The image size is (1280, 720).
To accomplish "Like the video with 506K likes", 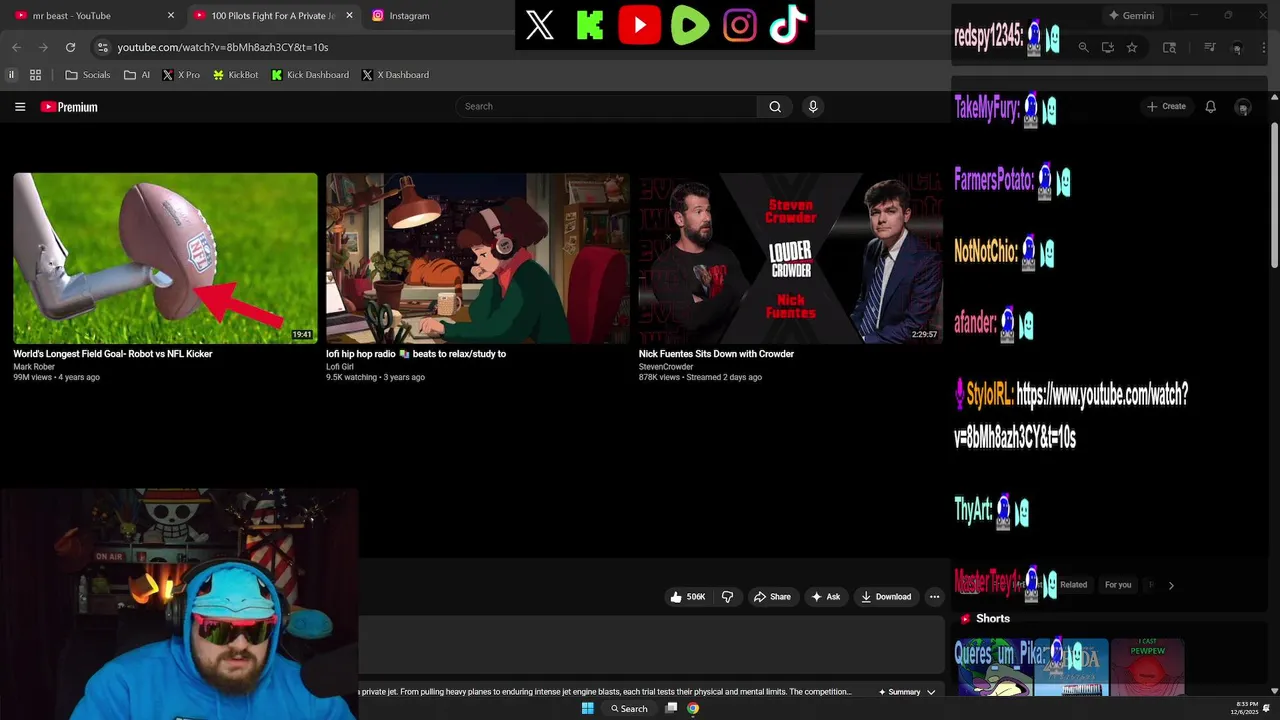I will click(x=688, y=597).
